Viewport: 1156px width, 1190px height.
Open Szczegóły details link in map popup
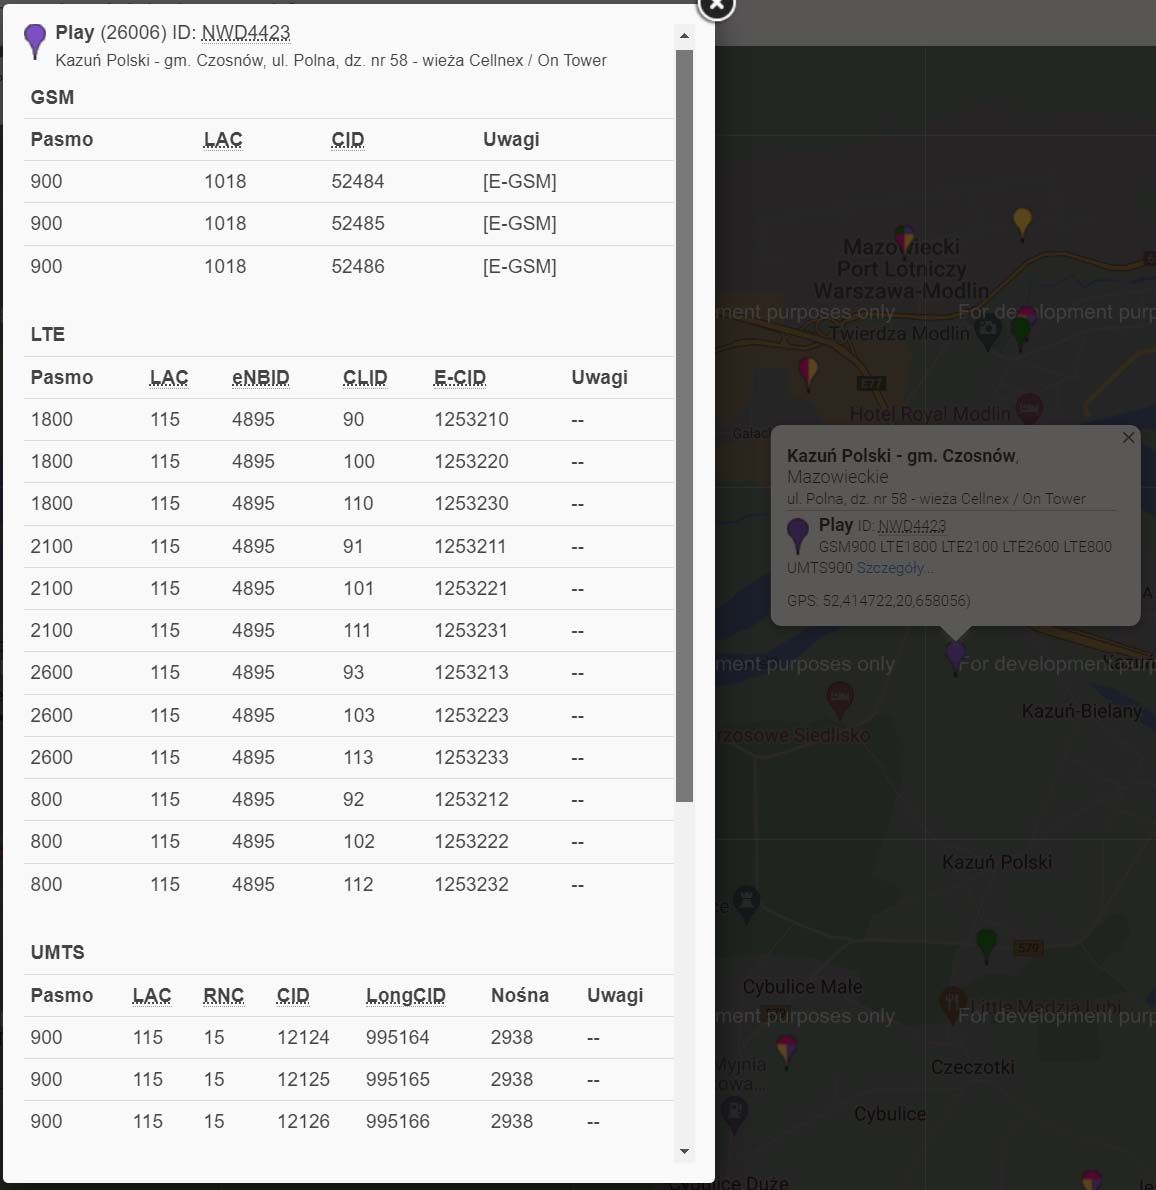(x=895, y=568)
